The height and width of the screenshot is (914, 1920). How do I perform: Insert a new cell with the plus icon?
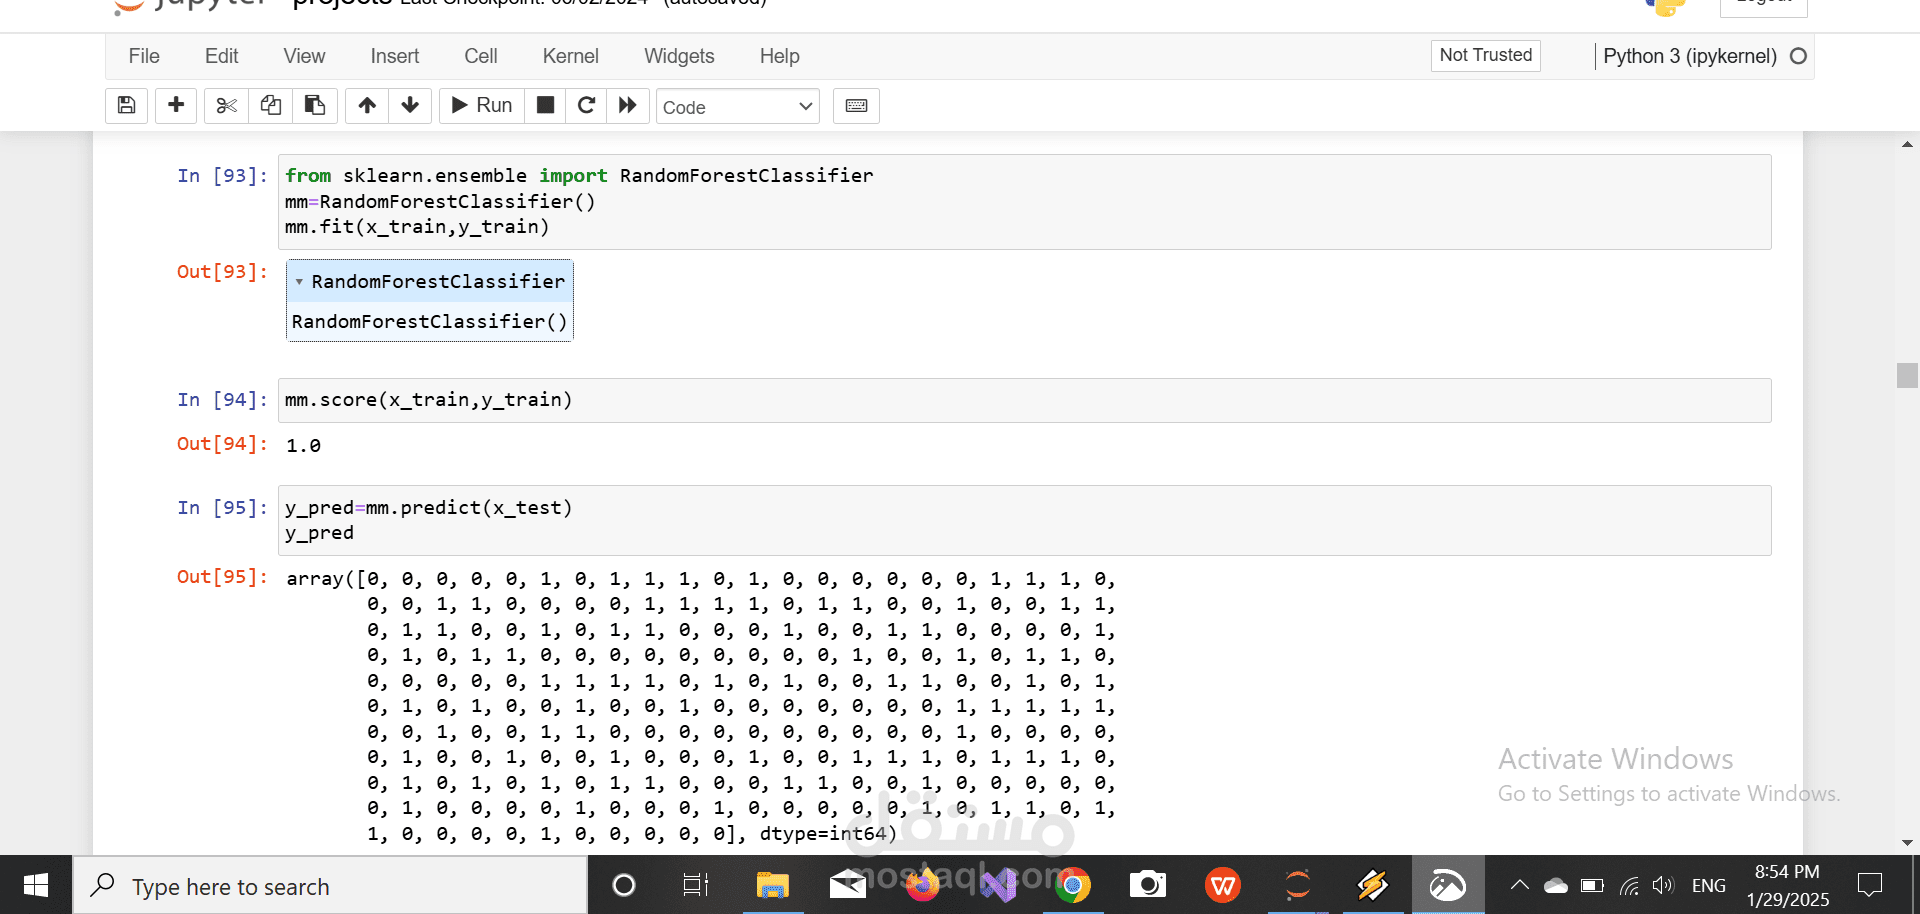click(x=176, y=106)
